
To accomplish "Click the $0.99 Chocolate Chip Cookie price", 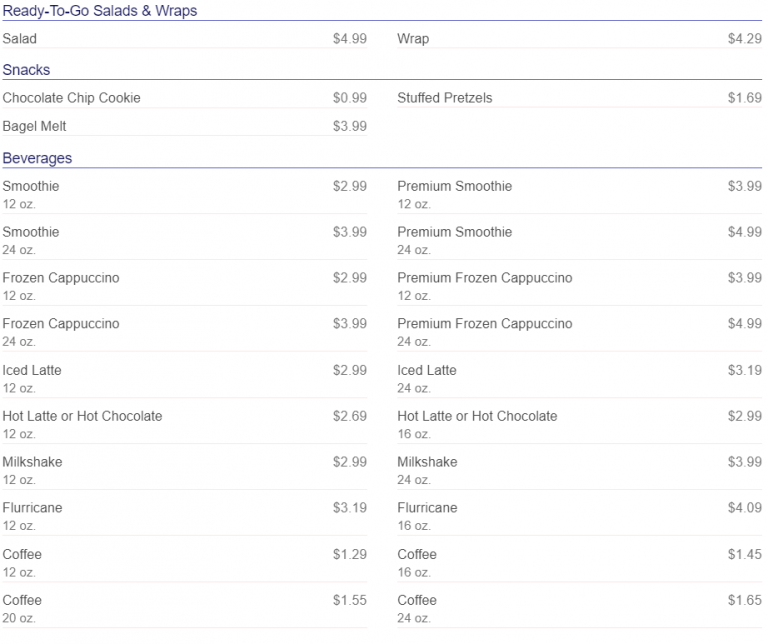I will tap(350, 98).
